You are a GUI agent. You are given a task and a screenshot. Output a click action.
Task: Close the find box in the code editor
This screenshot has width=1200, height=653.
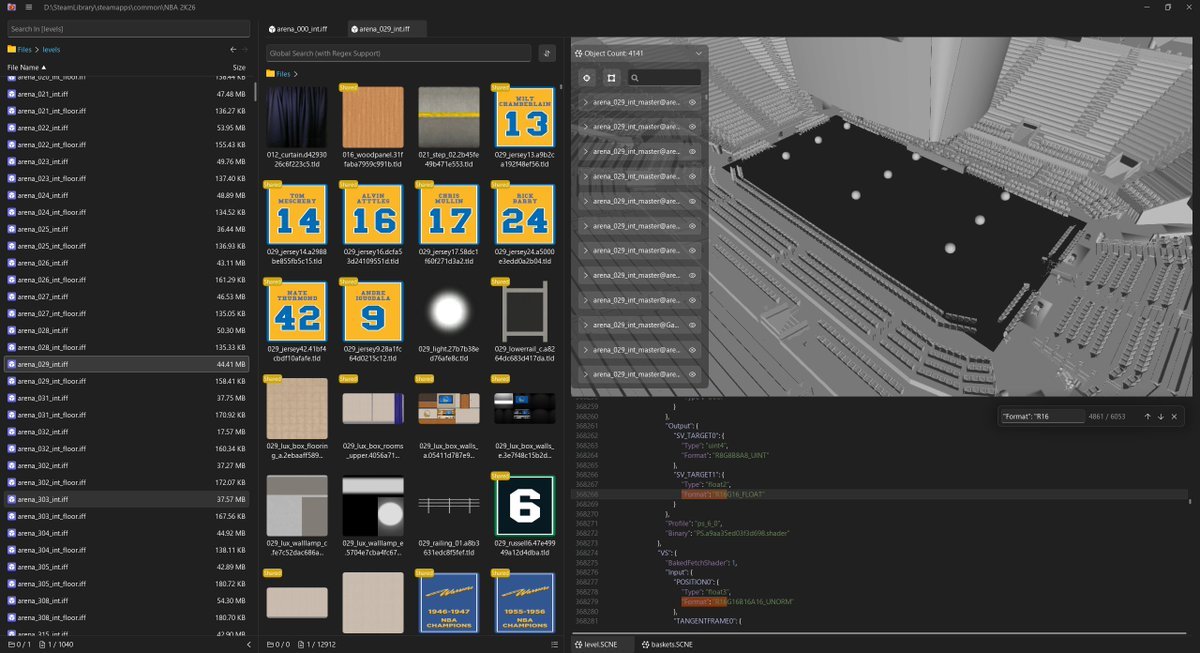pos(1174,416)
